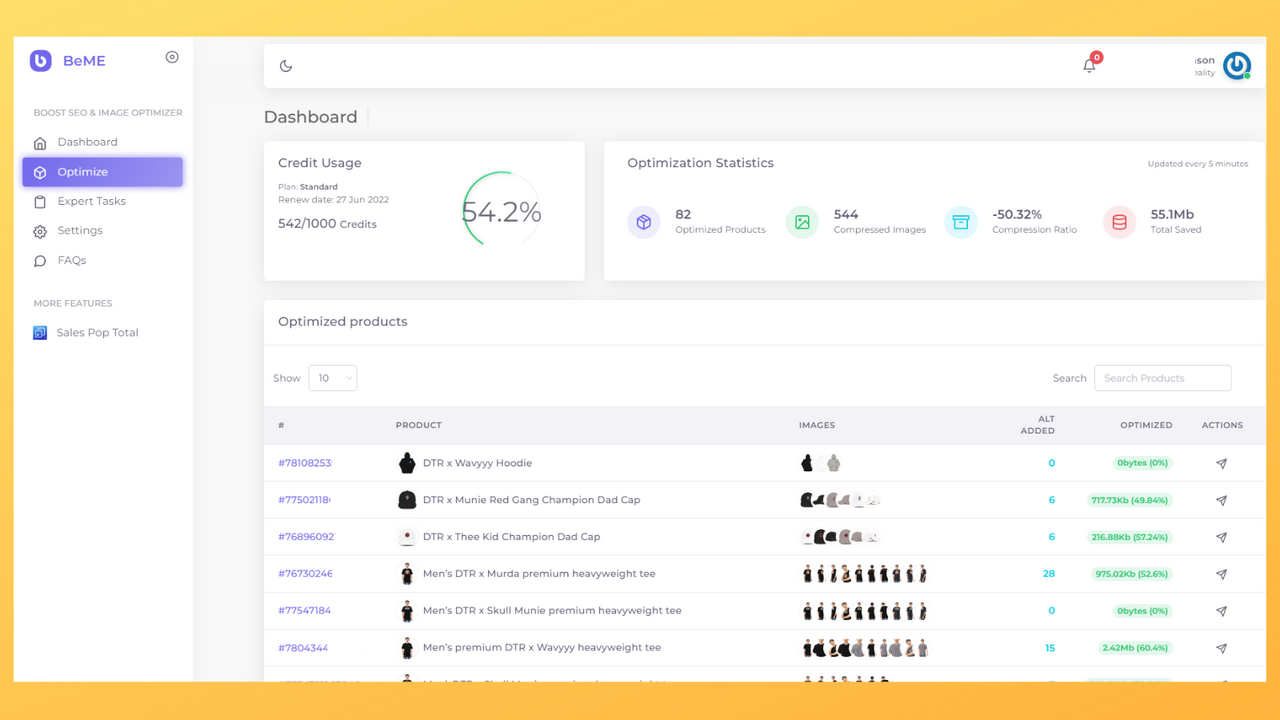Click send action for Thee Kid Dad Cap
Screen dimensions: 1280x720
pos(1221,538)
